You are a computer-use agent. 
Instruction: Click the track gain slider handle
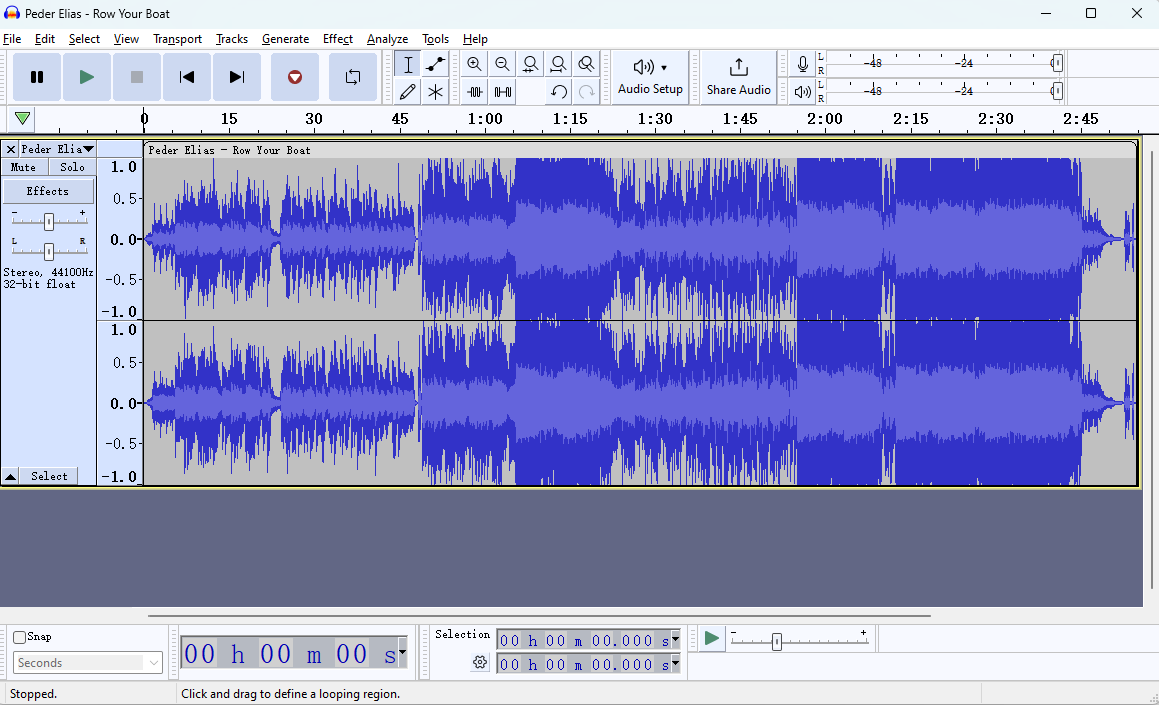49,221
